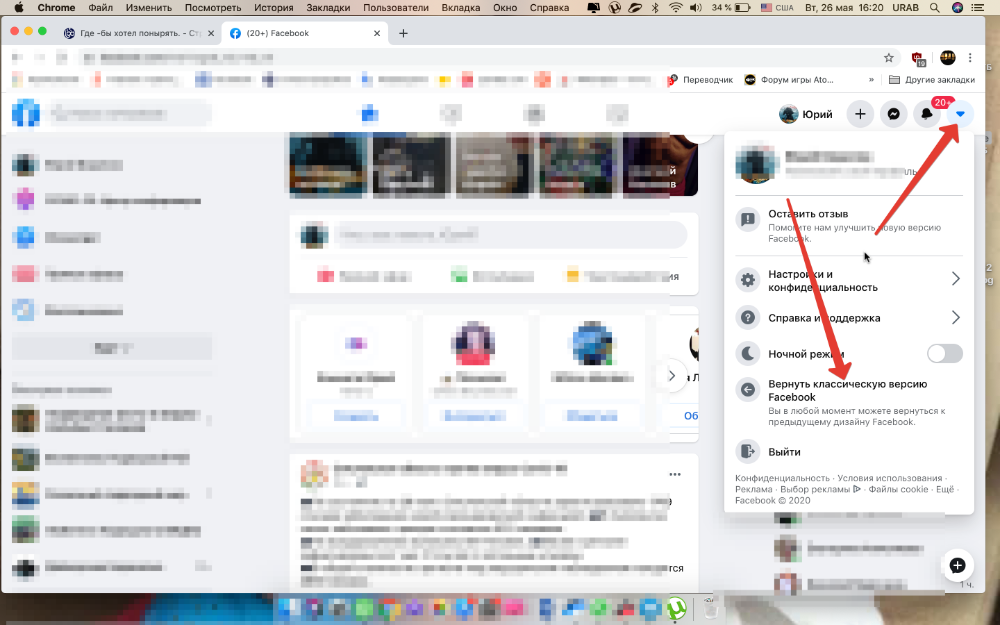
Task: Show hidden bookmarks with » chevron
Action: point(871,80)
